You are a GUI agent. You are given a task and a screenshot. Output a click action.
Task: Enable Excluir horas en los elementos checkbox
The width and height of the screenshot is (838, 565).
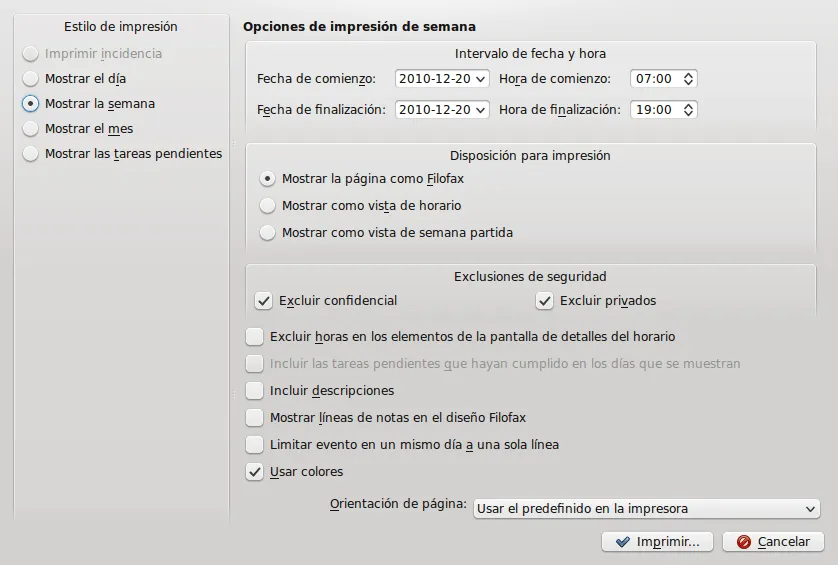point(254,337)
